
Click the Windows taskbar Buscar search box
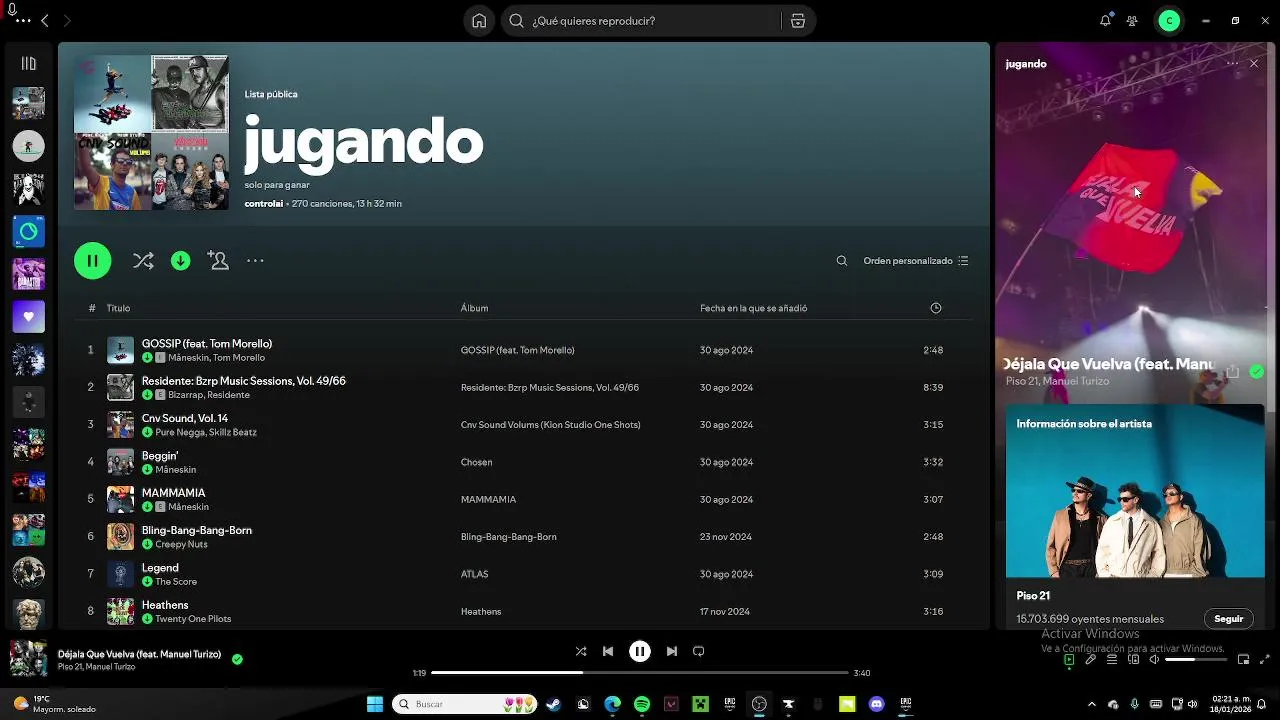464,704
